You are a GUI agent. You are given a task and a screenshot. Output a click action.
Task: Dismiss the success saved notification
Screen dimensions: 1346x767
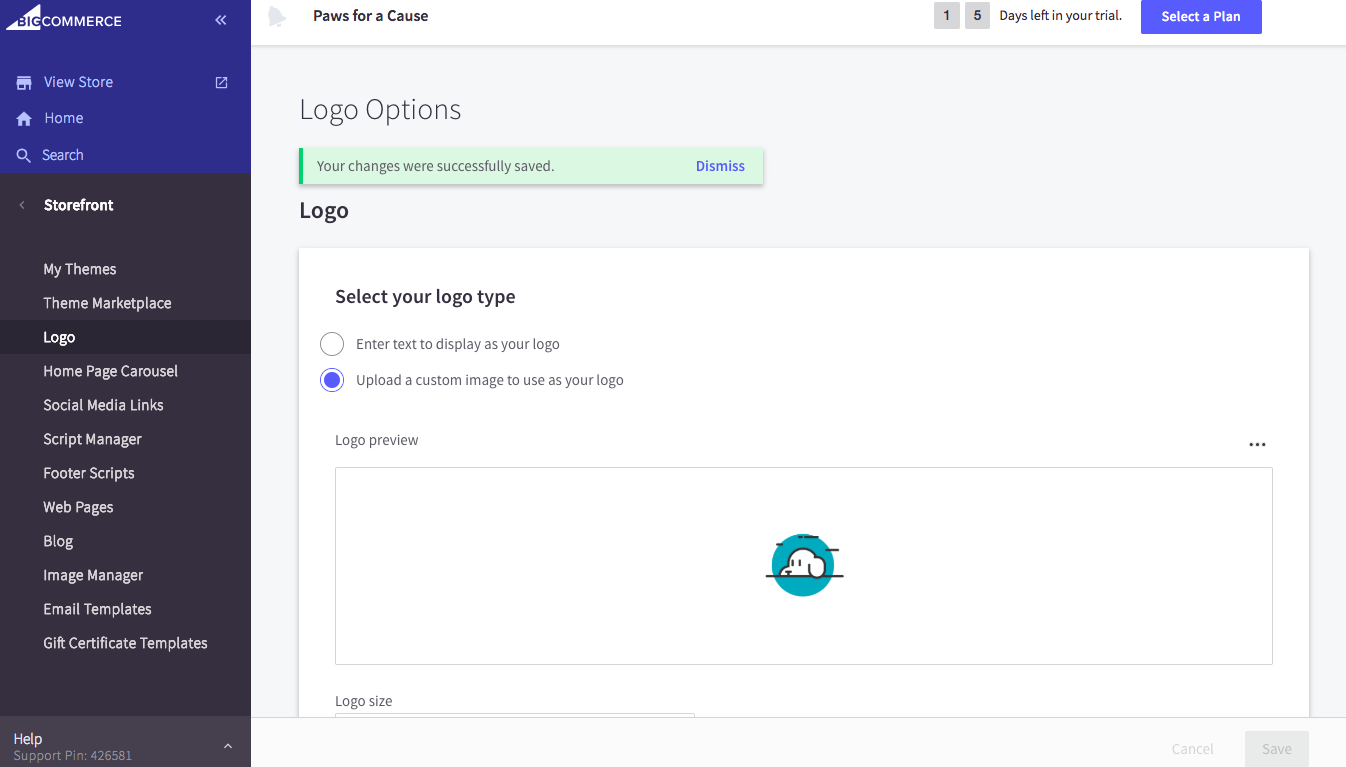pyautogui.click(x=720, y=166)
